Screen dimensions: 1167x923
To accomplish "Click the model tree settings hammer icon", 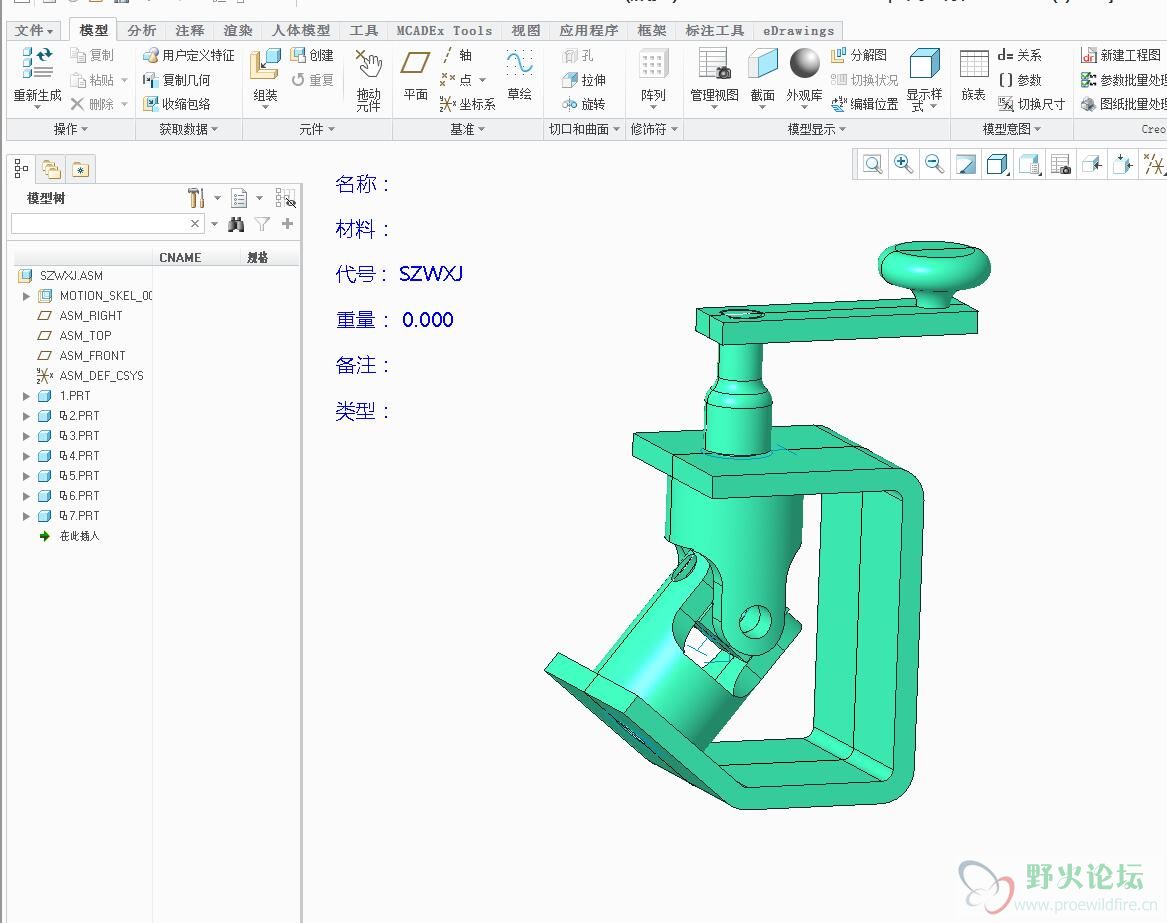I will [x=196, y=198].
